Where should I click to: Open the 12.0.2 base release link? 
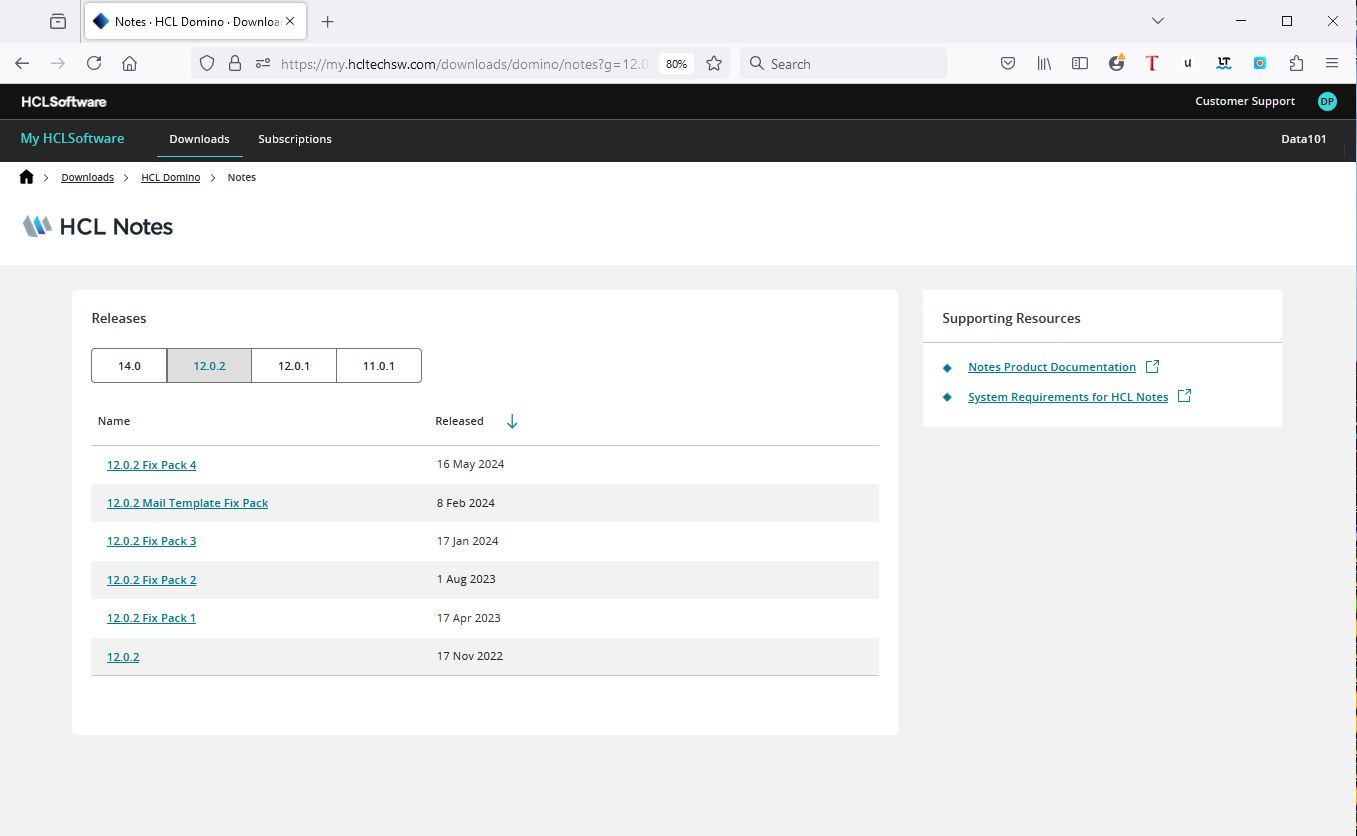coord(123,657)
